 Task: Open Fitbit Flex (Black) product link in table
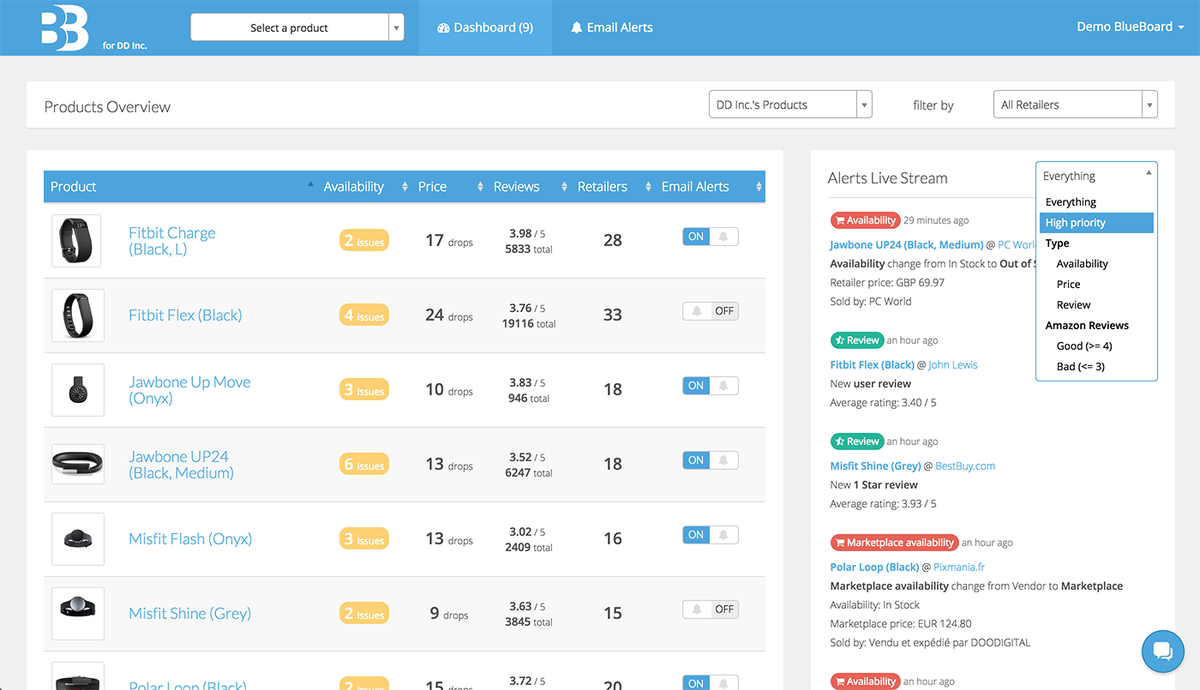185,315
